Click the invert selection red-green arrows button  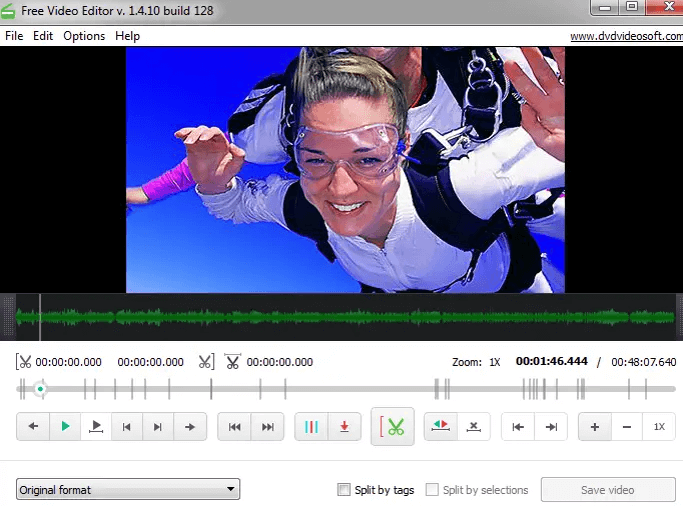440,426
